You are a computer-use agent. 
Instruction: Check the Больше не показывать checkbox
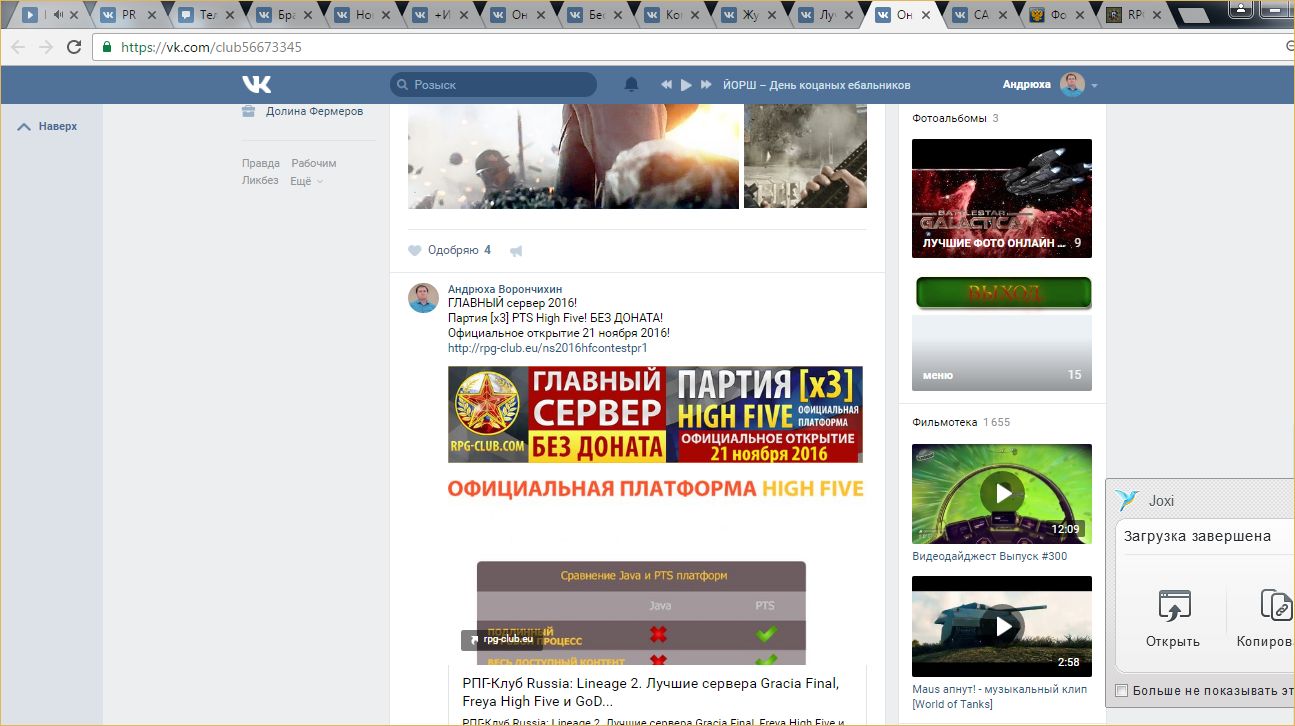point(1121,690)
